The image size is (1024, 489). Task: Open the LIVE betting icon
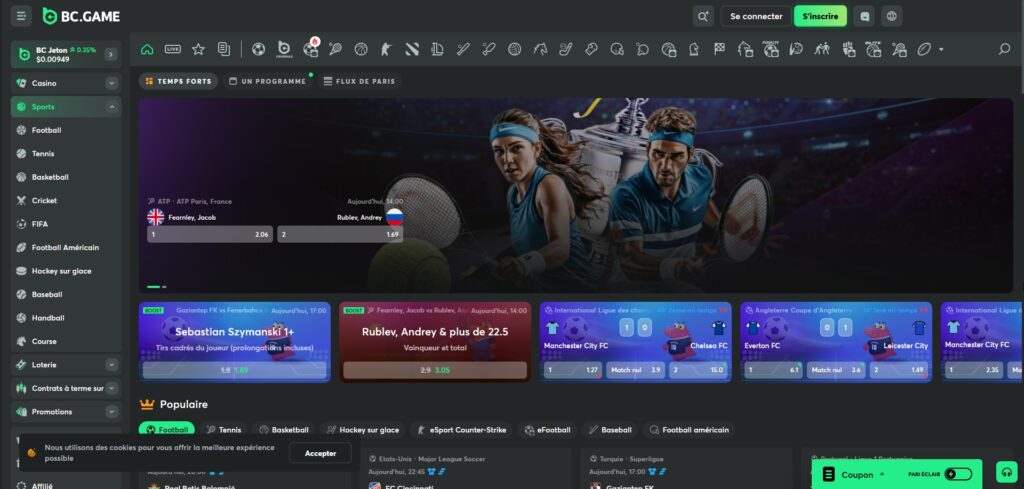[173, 49]
